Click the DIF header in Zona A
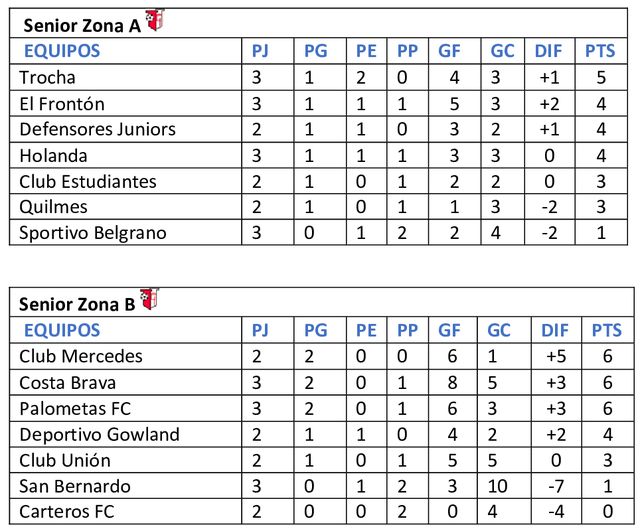Viewport: 640px width, 529px height. 549,50
